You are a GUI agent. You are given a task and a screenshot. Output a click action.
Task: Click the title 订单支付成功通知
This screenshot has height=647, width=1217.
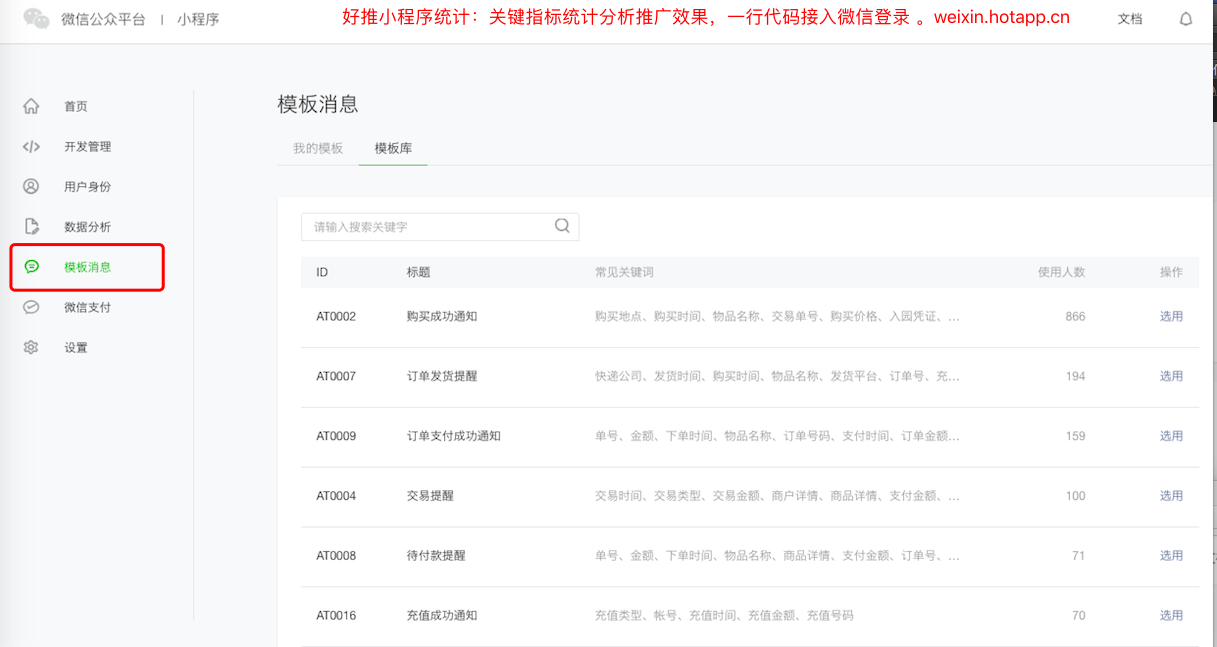[x=454, y=436]
